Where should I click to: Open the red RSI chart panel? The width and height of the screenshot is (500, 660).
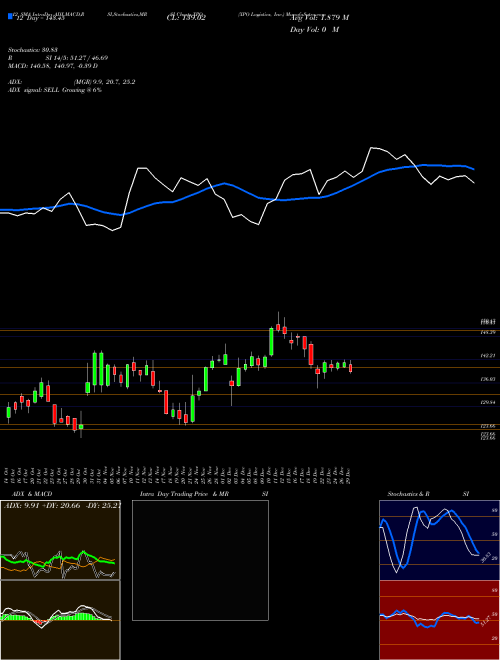(439, 620)
